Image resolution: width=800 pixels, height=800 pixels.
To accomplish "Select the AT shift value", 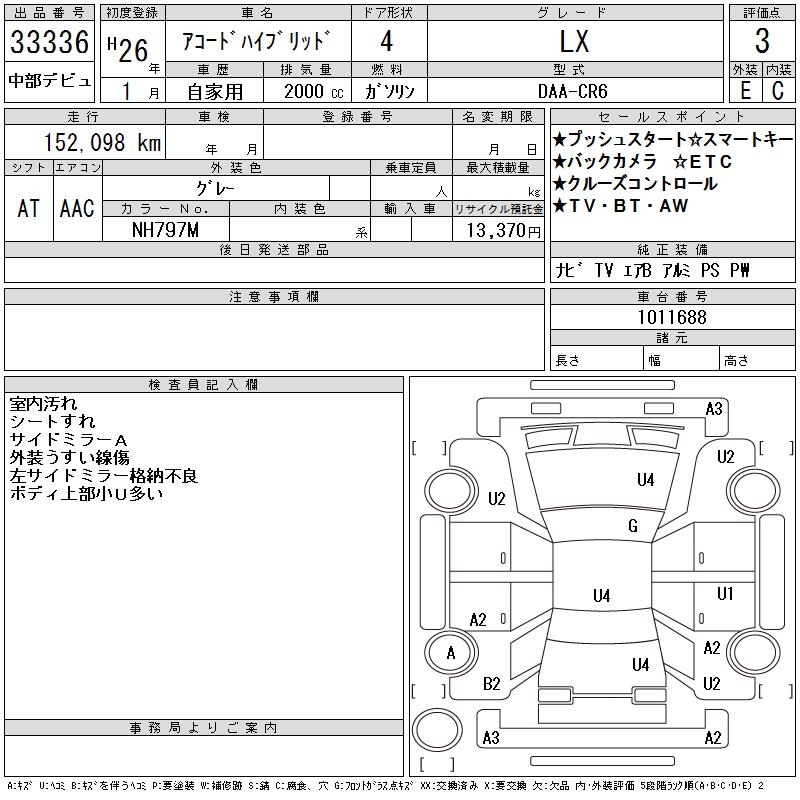I will (28, 208).
